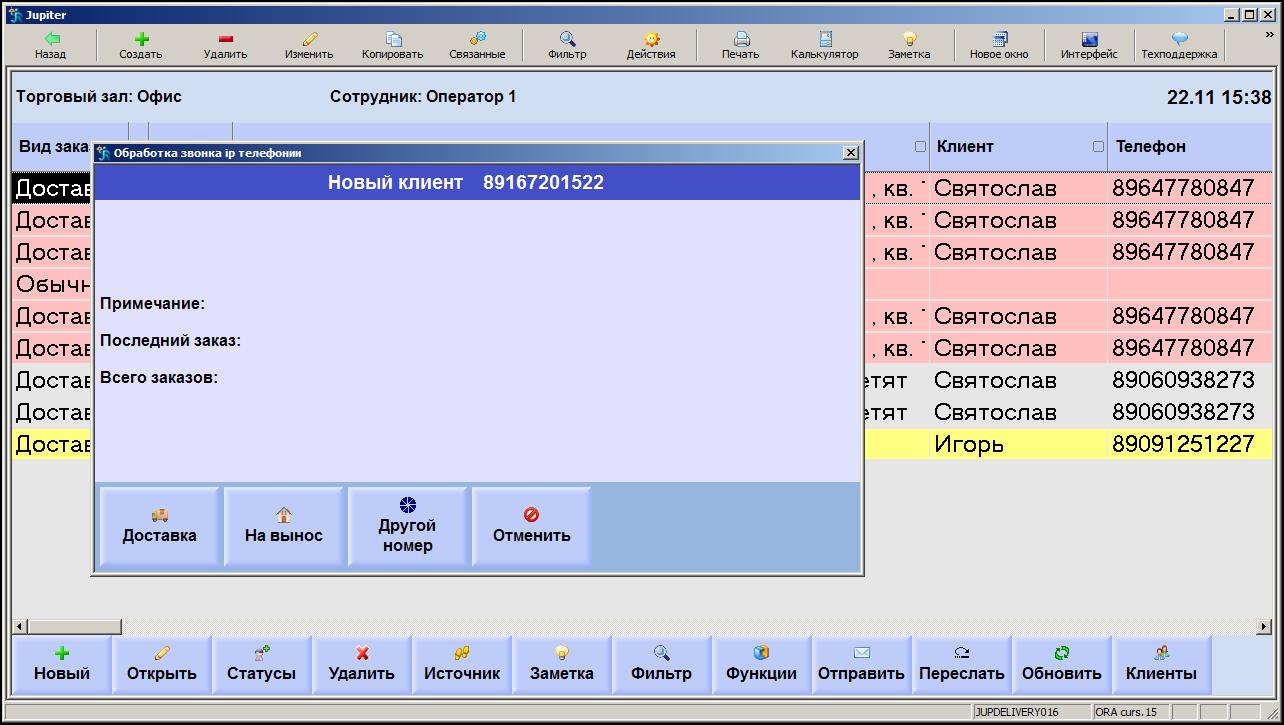Click the left arrow of horizontal scrollbar
Screen dimensions: 1284x725
tap(20, 627)
